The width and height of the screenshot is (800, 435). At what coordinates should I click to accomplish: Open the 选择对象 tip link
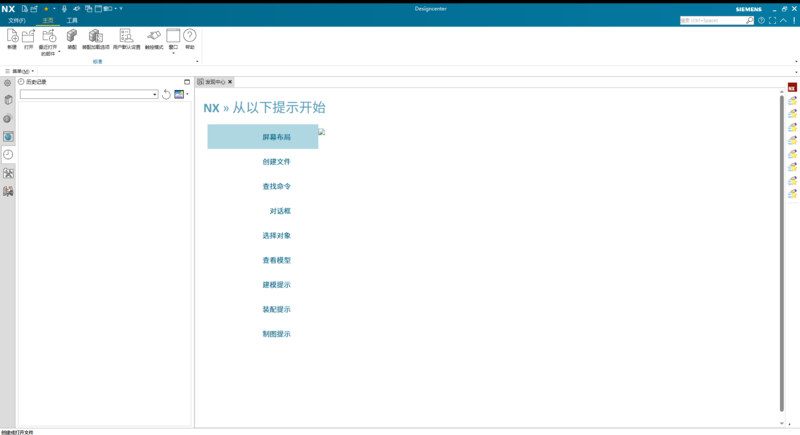pyautogui.click(x=277, y=236)
